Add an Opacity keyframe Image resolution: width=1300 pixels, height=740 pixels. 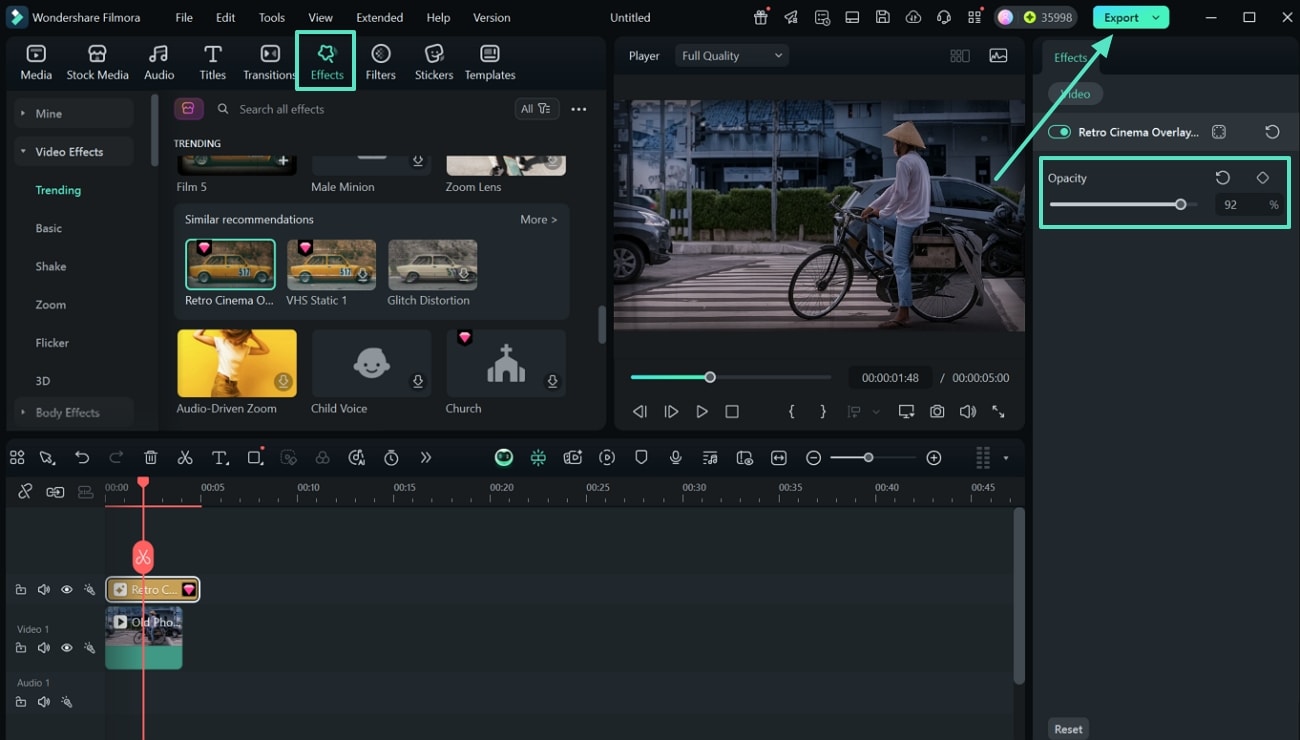pyautogui.click(x=1262, y=178)
